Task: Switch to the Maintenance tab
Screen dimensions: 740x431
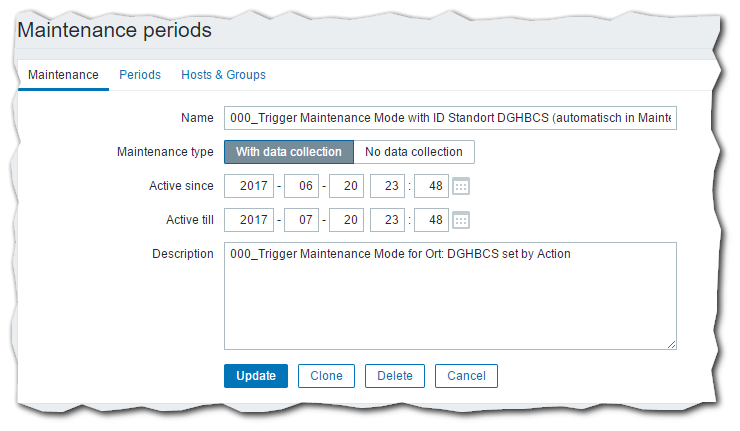Action: [x=63, y=75]
